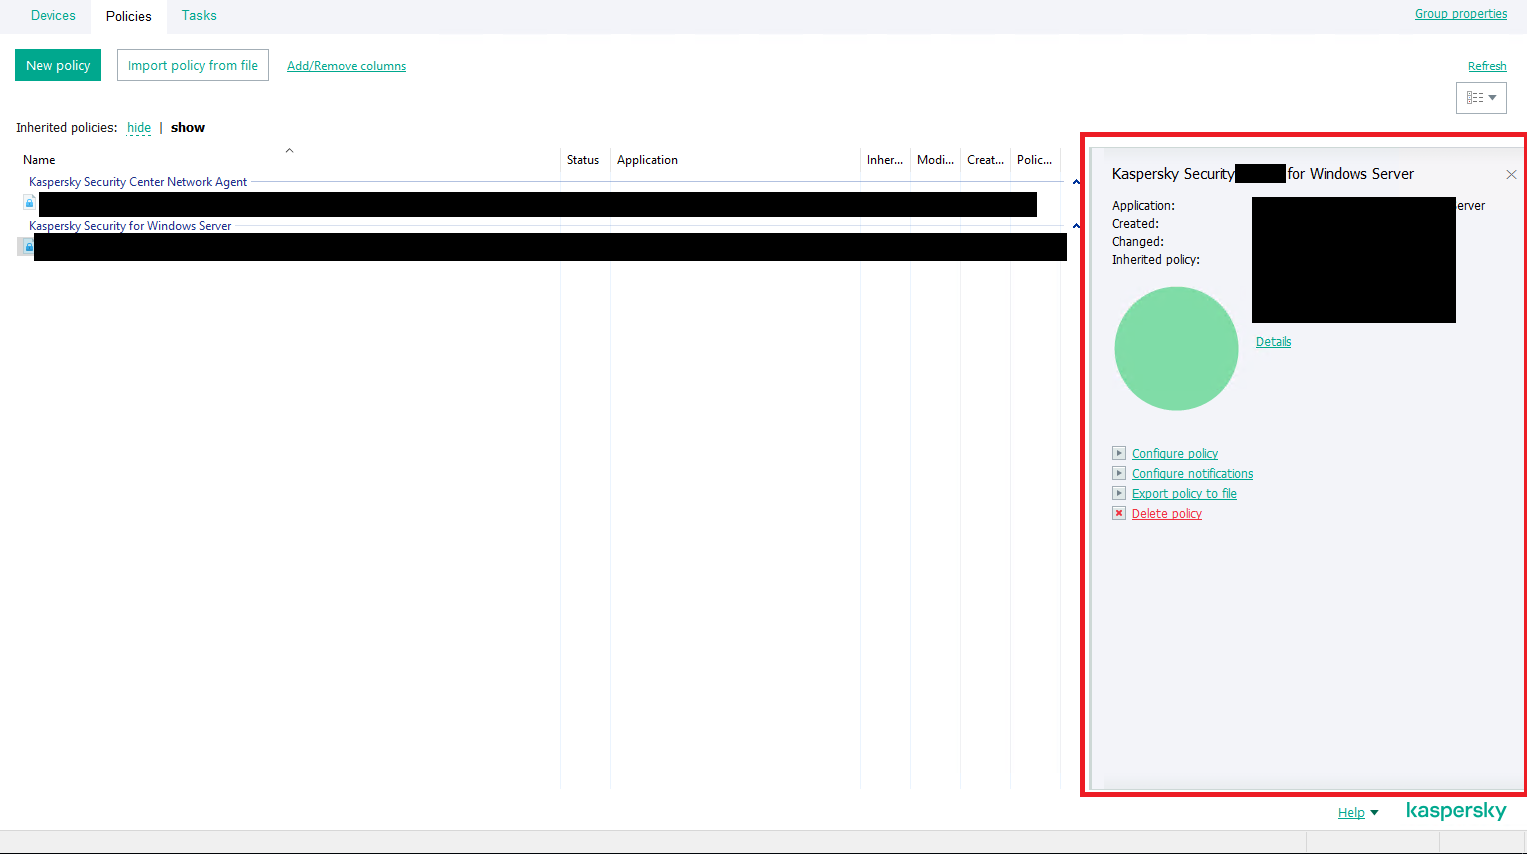Click the "Polic..." column header
Screen dimensions: 1527x854
pos(1035,160)
